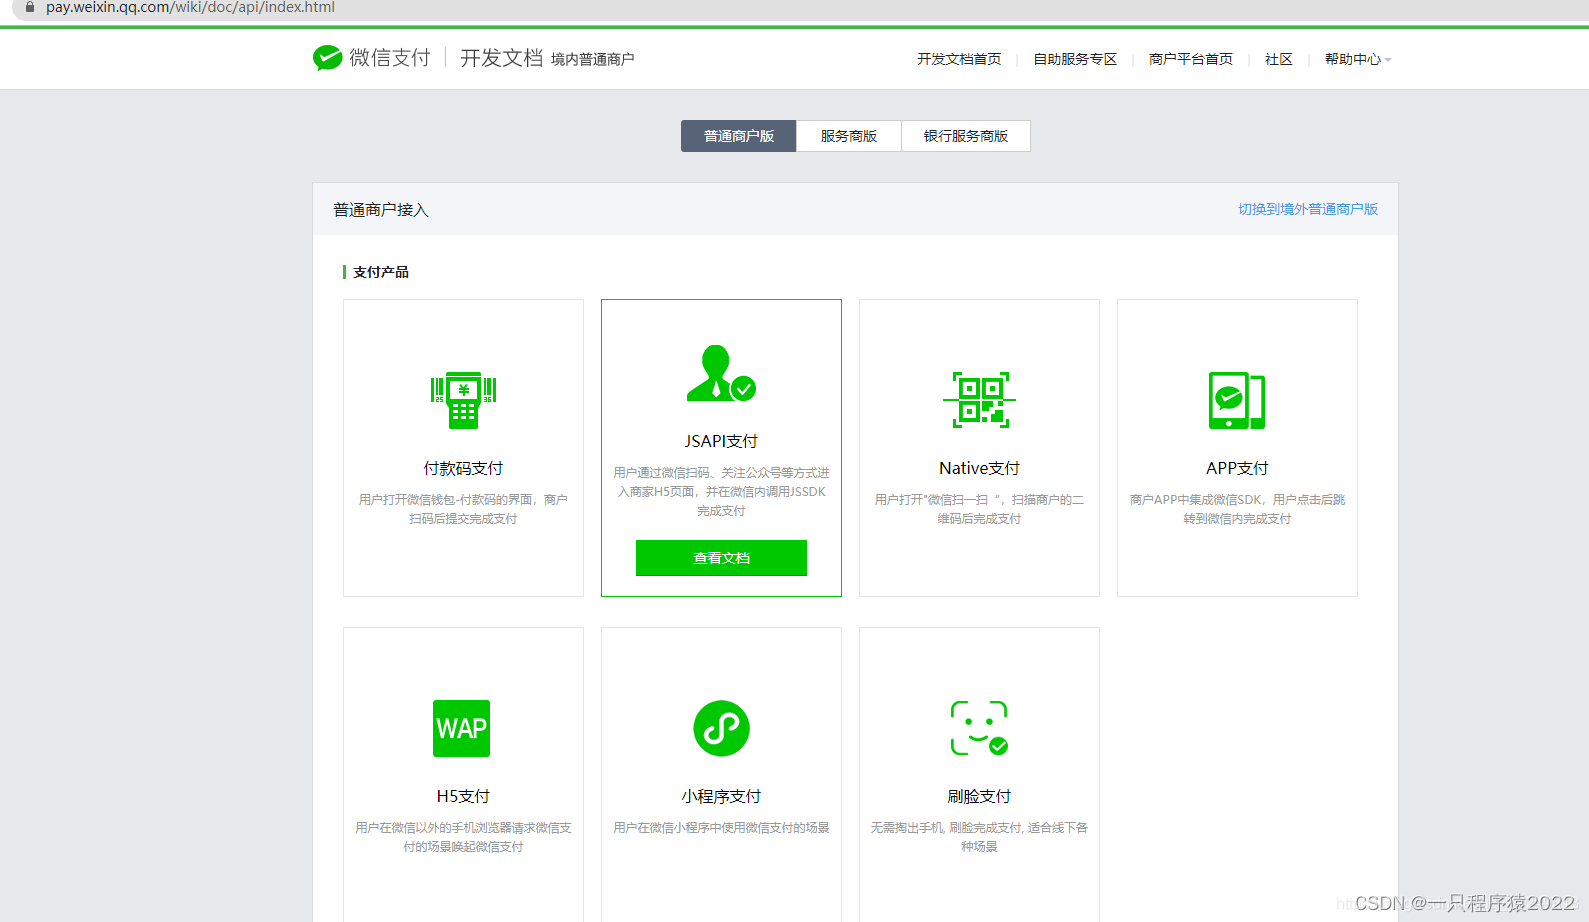The width and height of the screenshot is (1589, 922).
Task: Select the 普通商户版 tab
Action: [739, 136]
